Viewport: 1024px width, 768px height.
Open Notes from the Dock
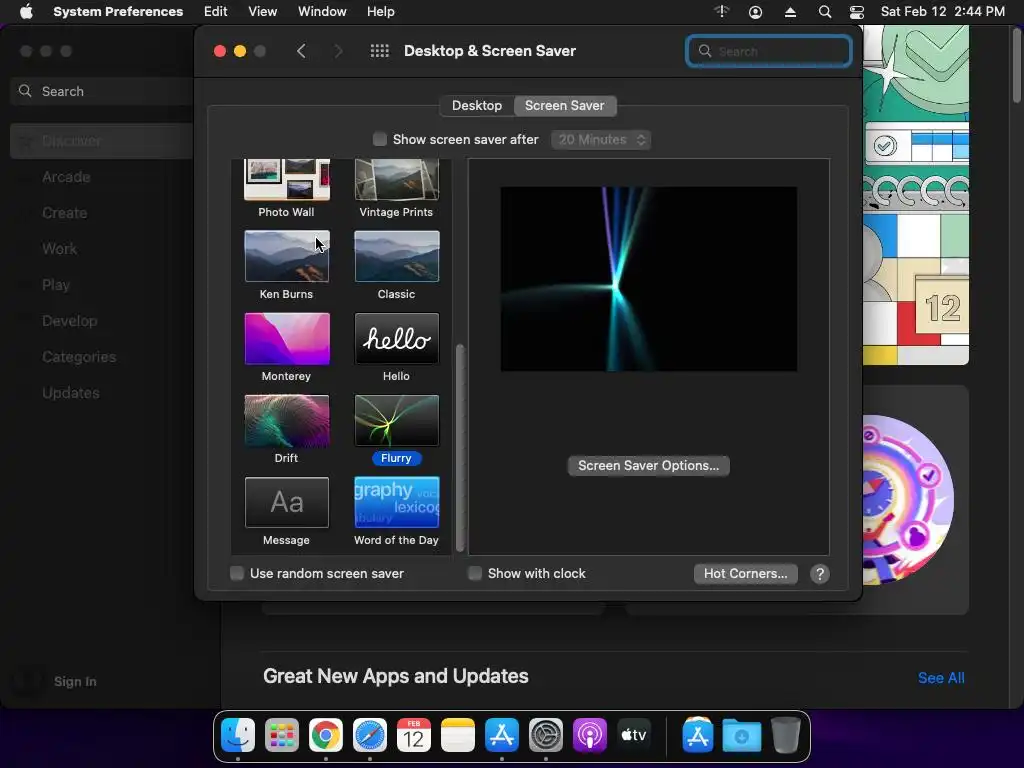(x=458, y=735)
